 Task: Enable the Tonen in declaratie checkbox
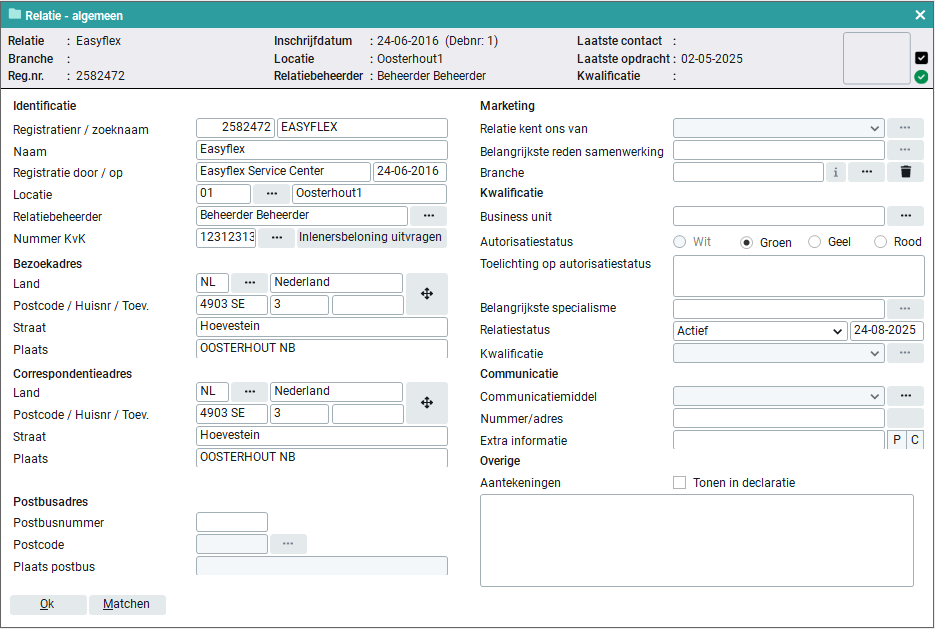[x=681, y=483]
